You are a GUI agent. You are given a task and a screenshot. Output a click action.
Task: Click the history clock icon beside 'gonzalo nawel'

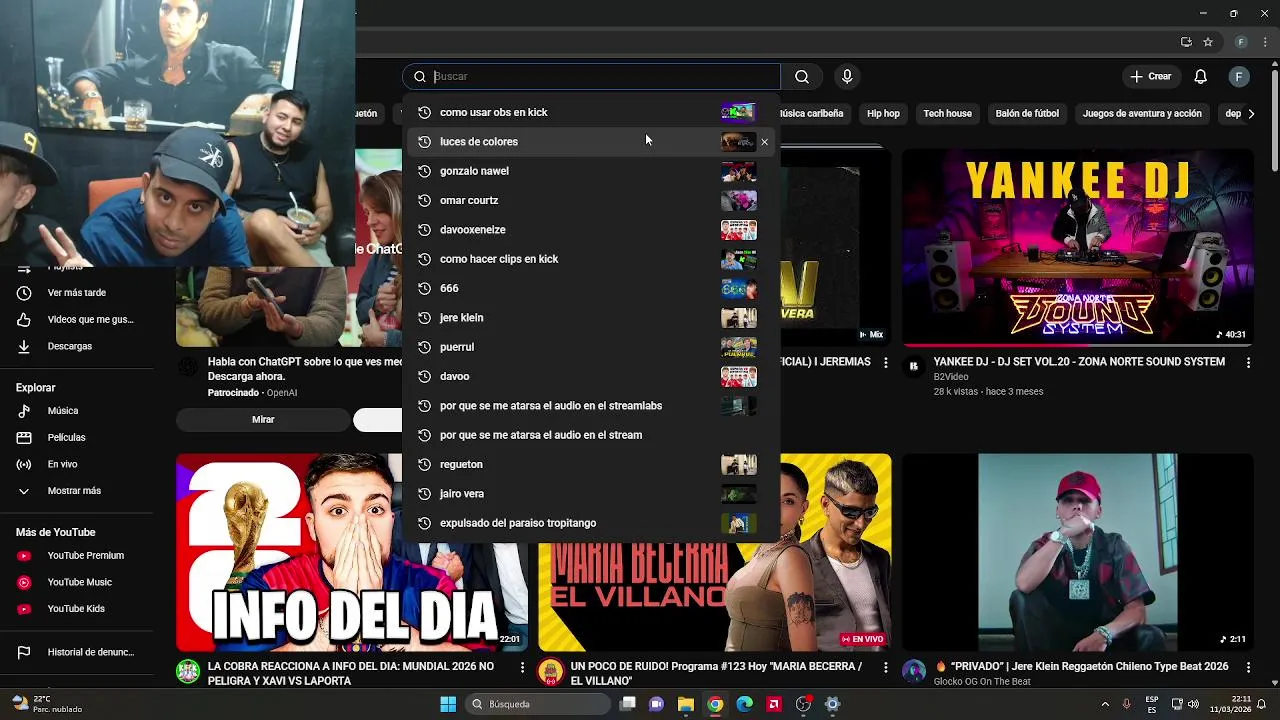coord(424,171)
